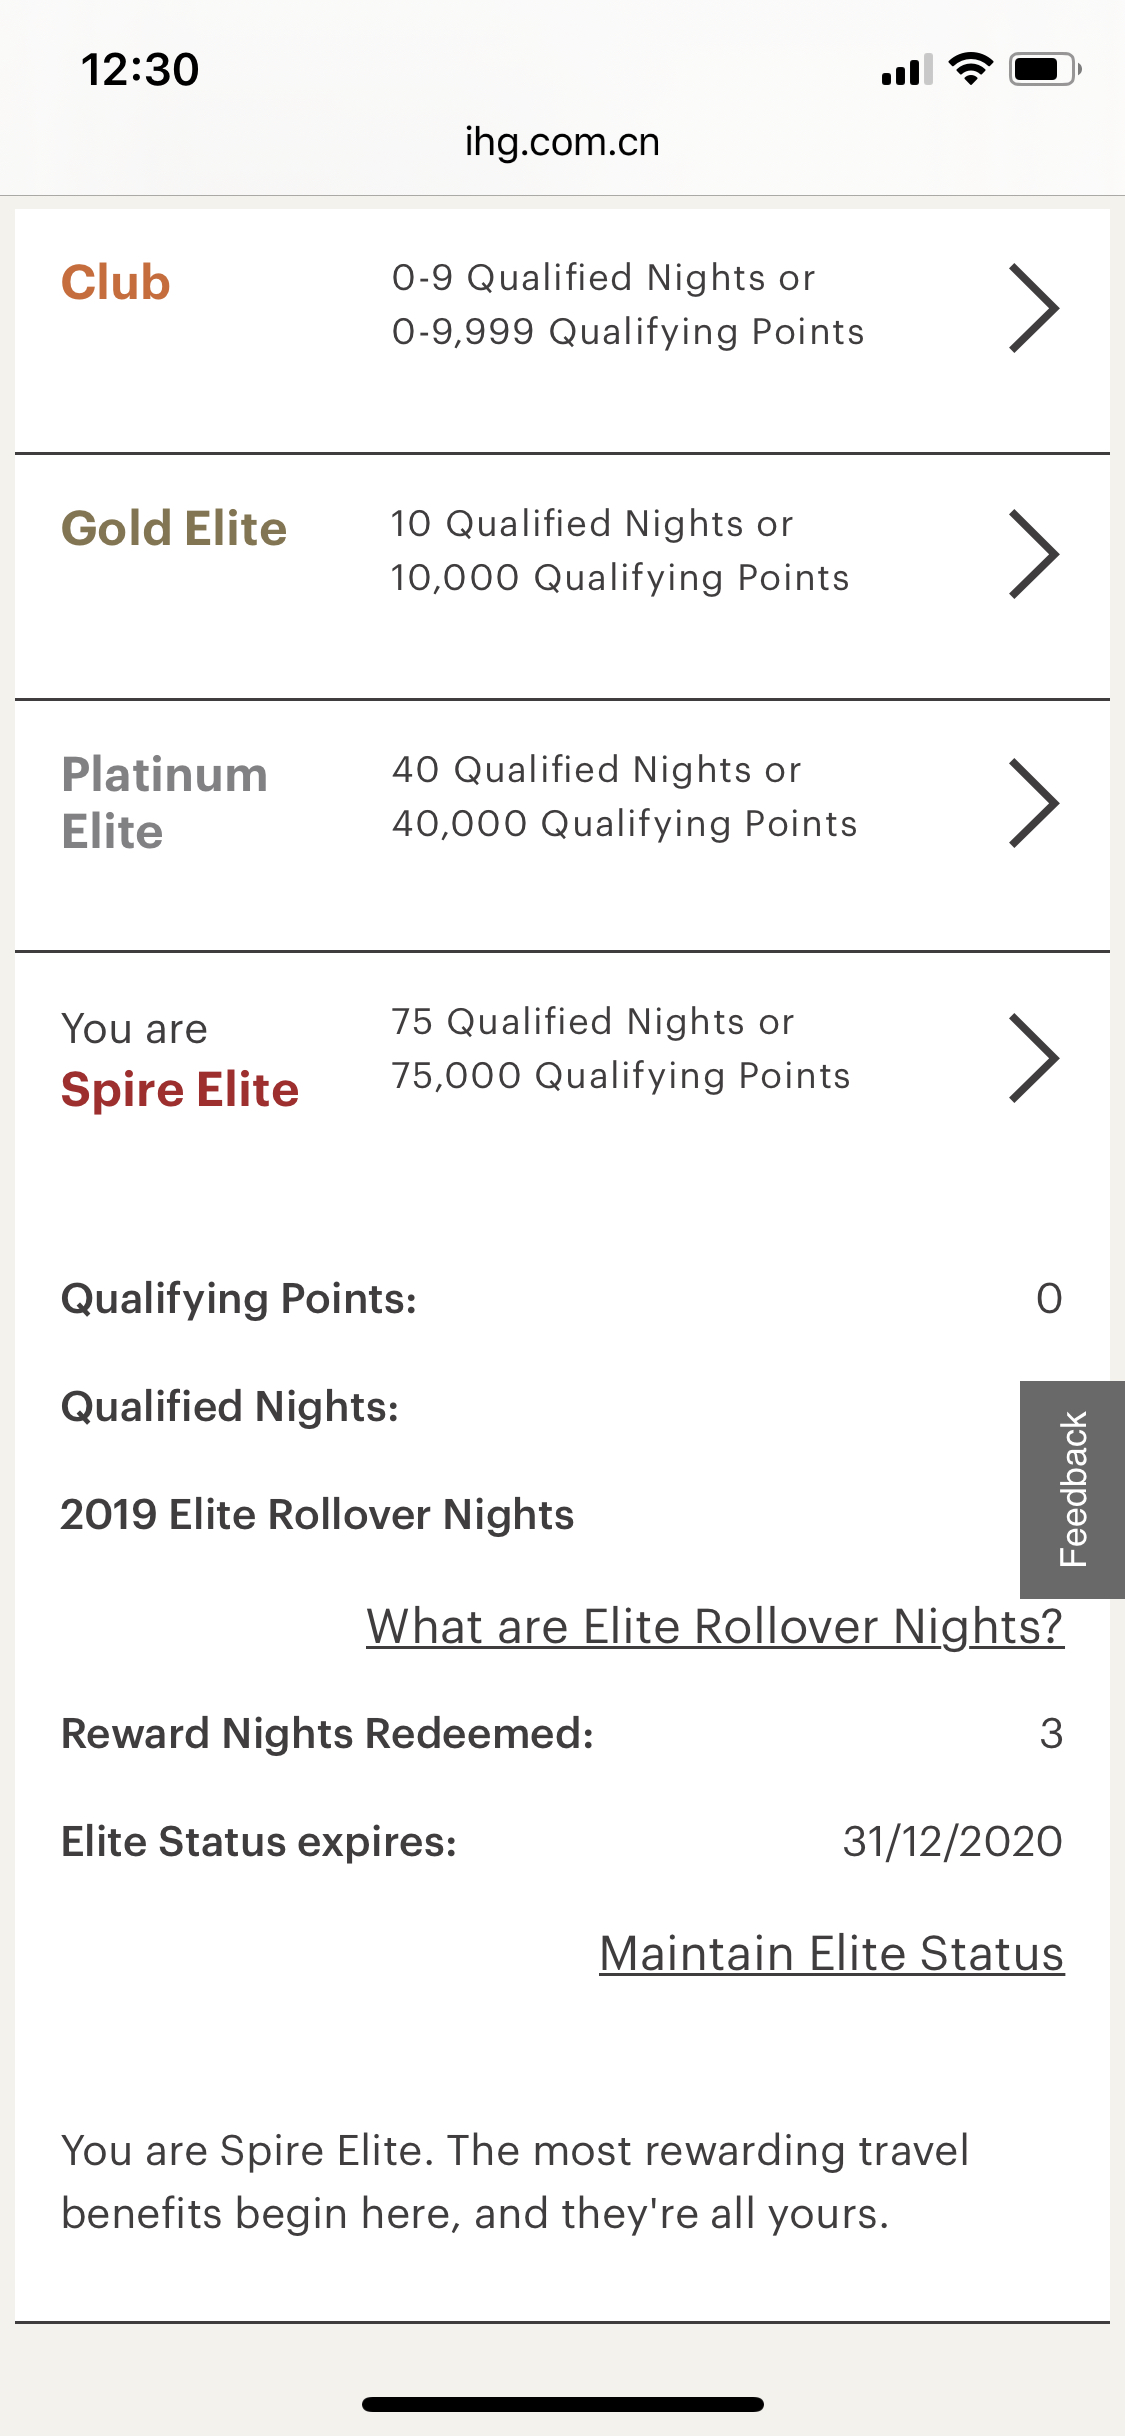
Task: Select the Platinum Elite tier heading
Action: click(x=165, y=803)
